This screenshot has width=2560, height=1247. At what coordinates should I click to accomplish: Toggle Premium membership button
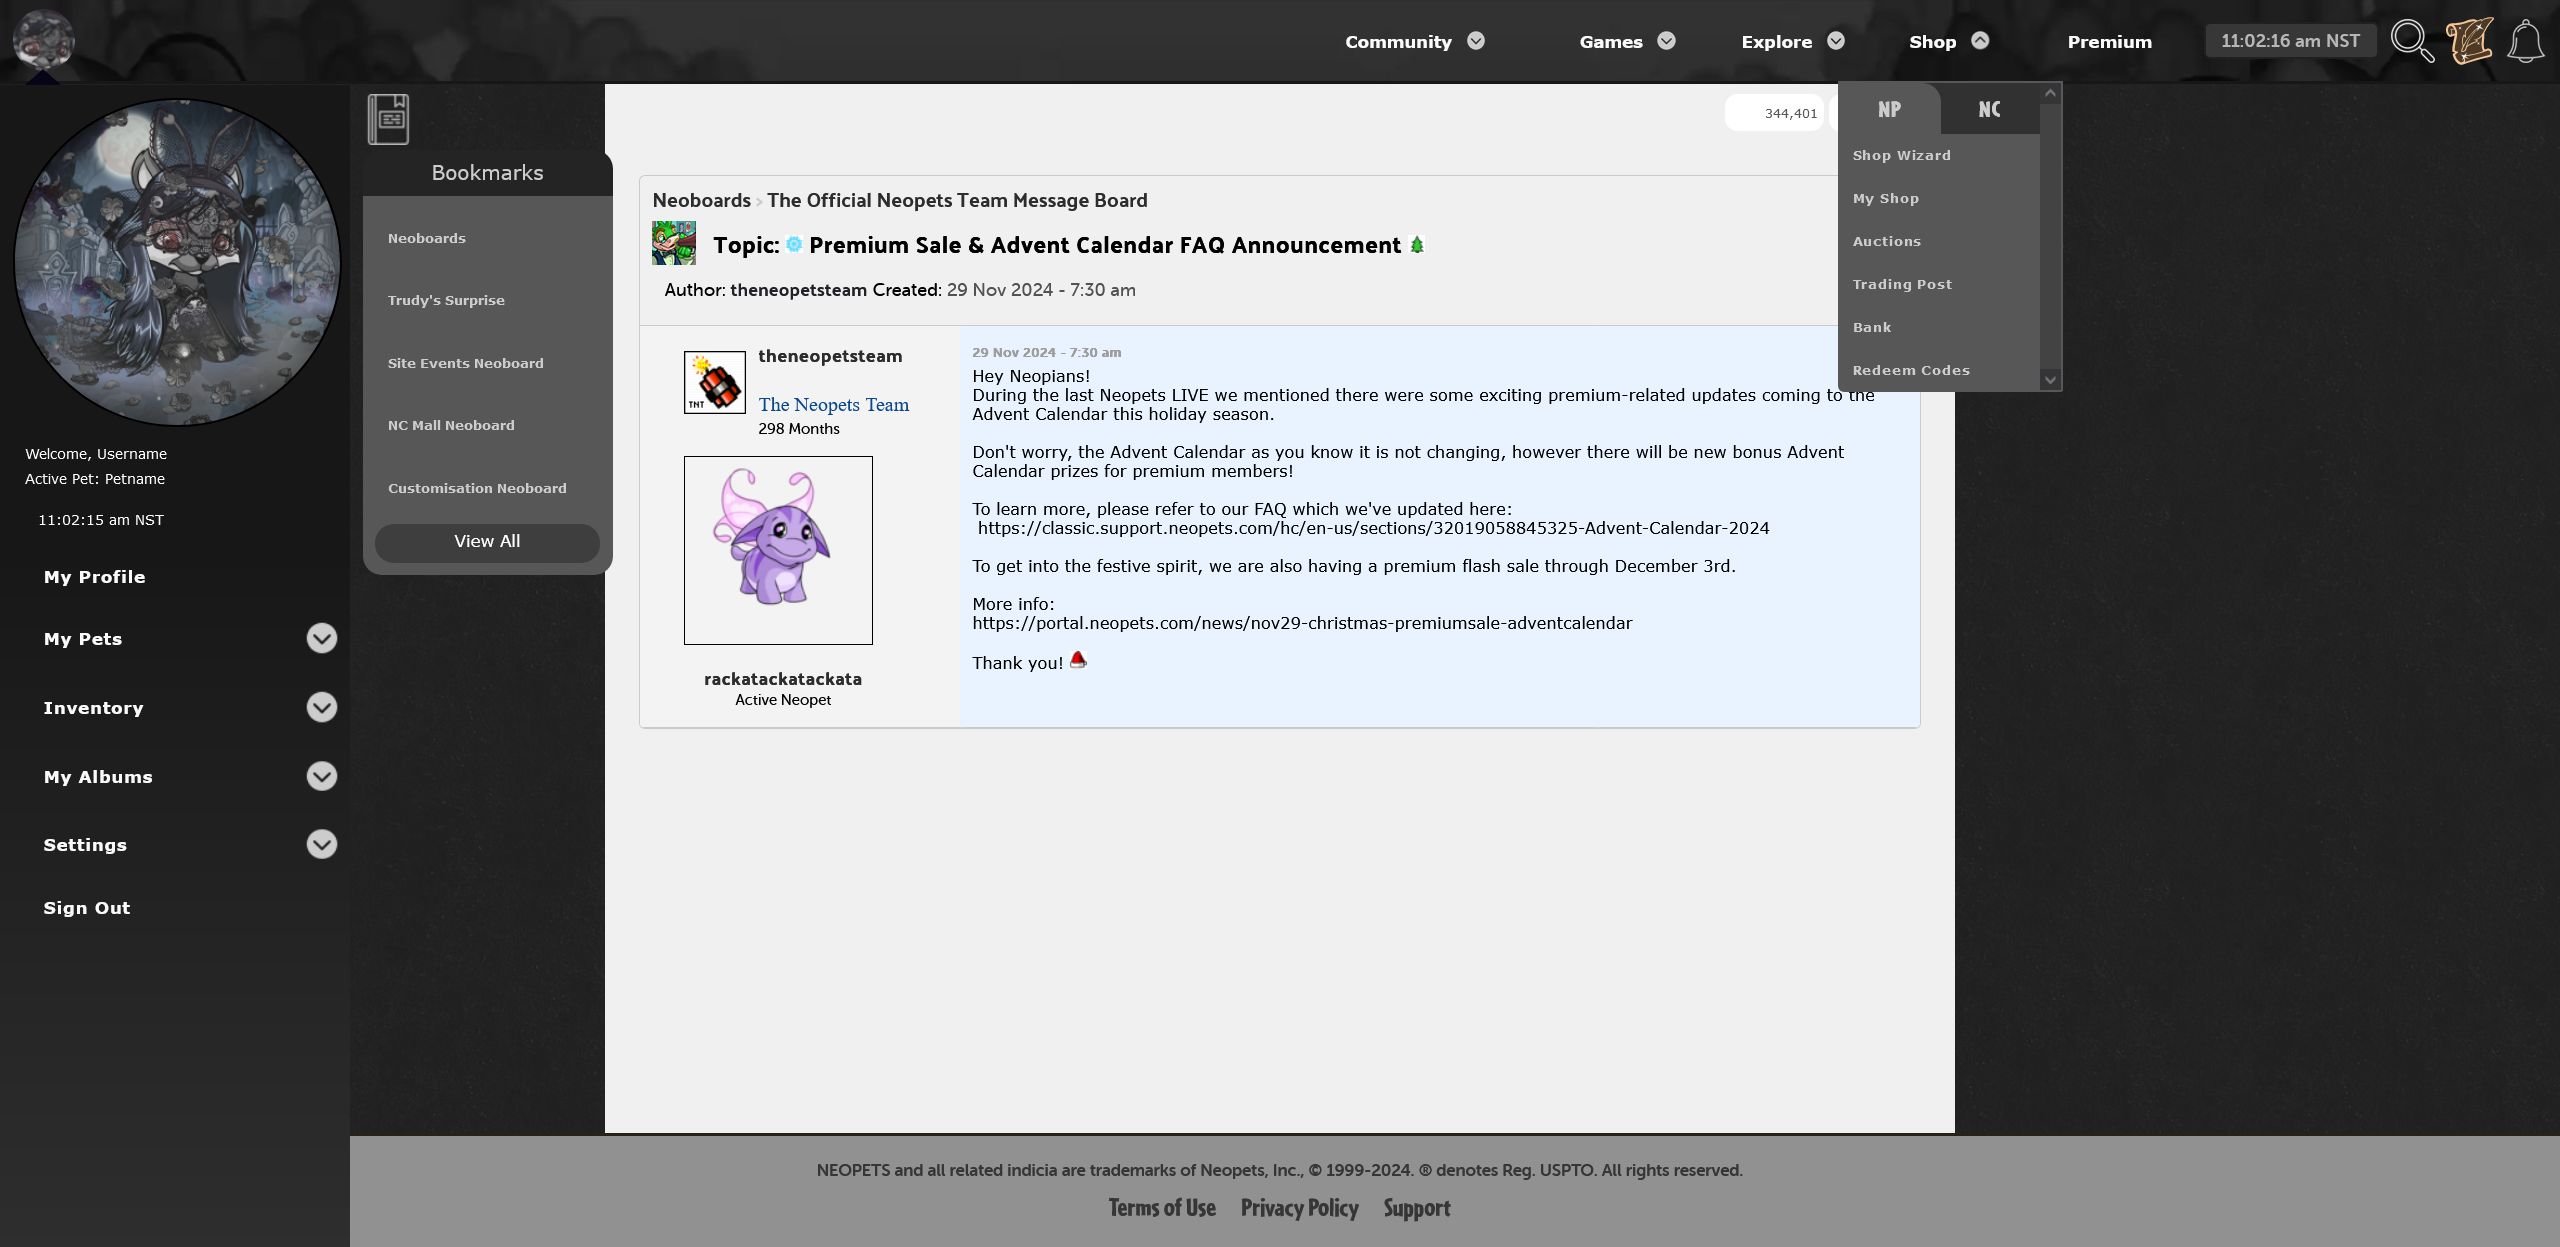2109,41
